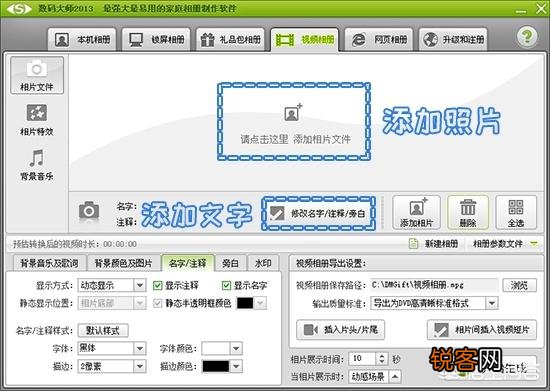Viewport: 550px width, 391px height.
Task: Click the pencil icon in 修改名字 button
Action: (x=277, y=213)
